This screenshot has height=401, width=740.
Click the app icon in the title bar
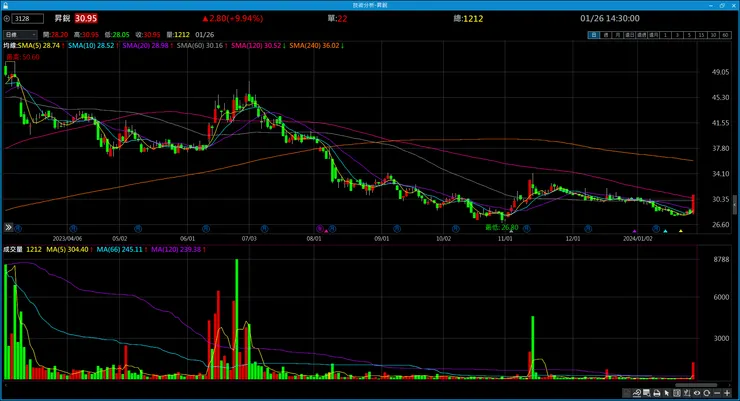(5, 5)
